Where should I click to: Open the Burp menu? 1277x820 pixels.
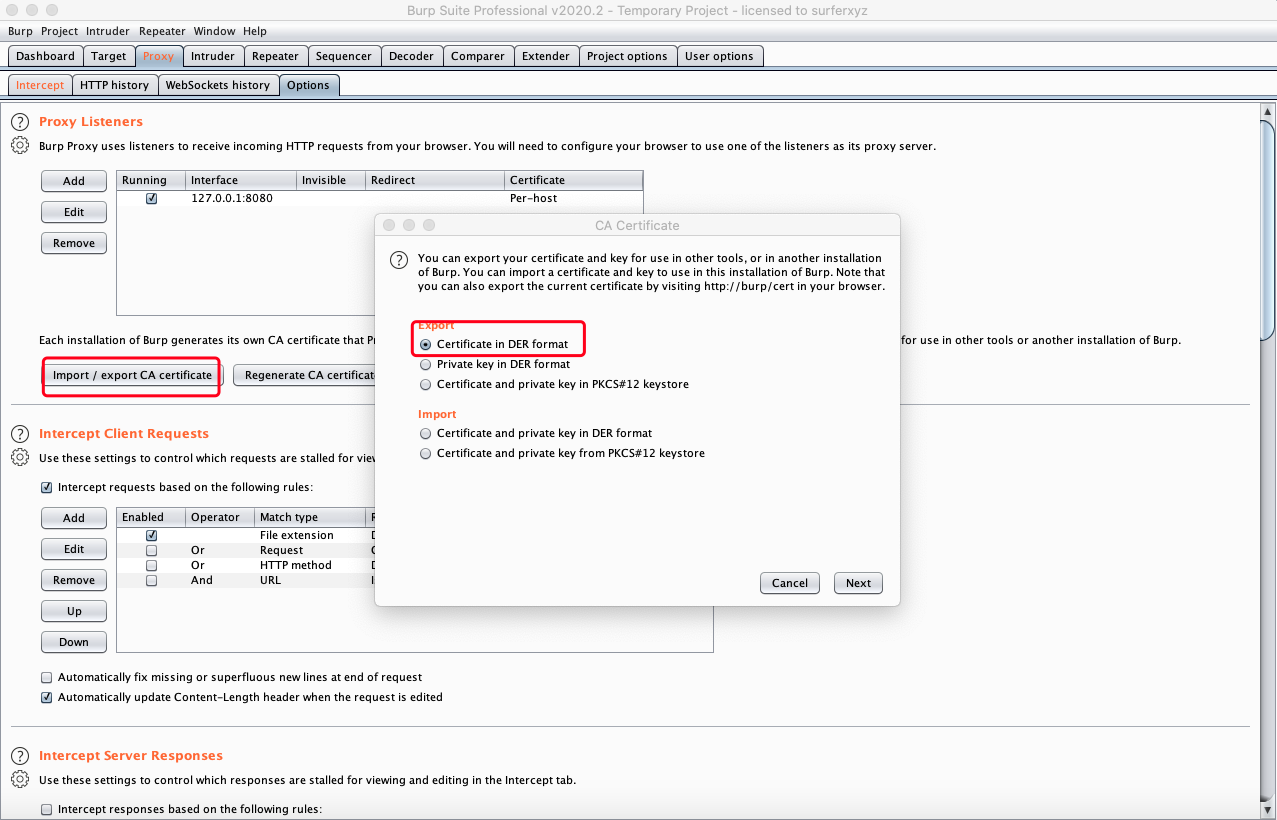point(20,31)
